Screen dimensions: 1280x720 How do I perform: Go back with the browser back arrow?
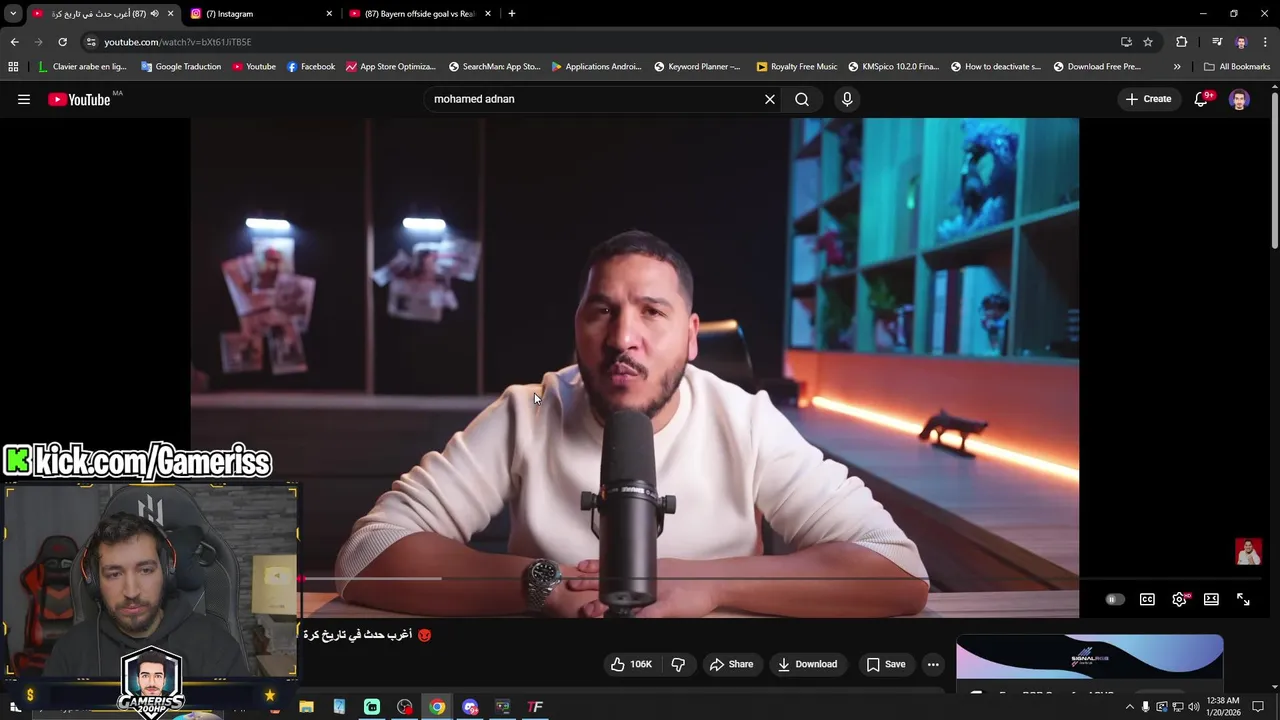pos(14,42)
